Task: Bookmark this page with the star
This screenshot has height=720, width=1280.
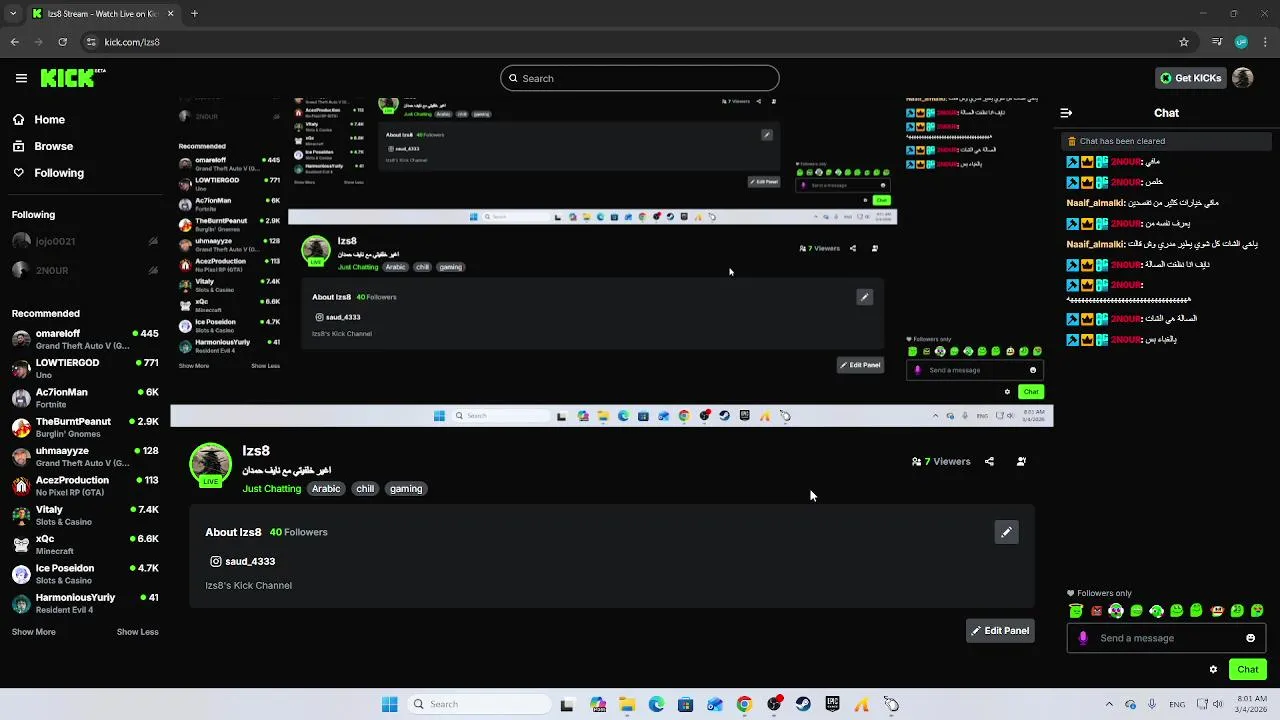Action: coord(1184,42)
